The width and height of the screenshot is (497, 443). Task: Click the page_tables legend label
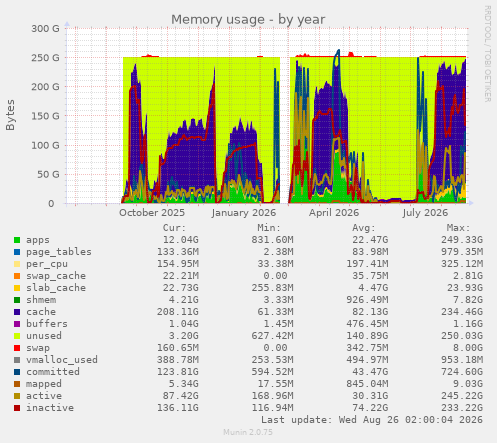[59, 252]
